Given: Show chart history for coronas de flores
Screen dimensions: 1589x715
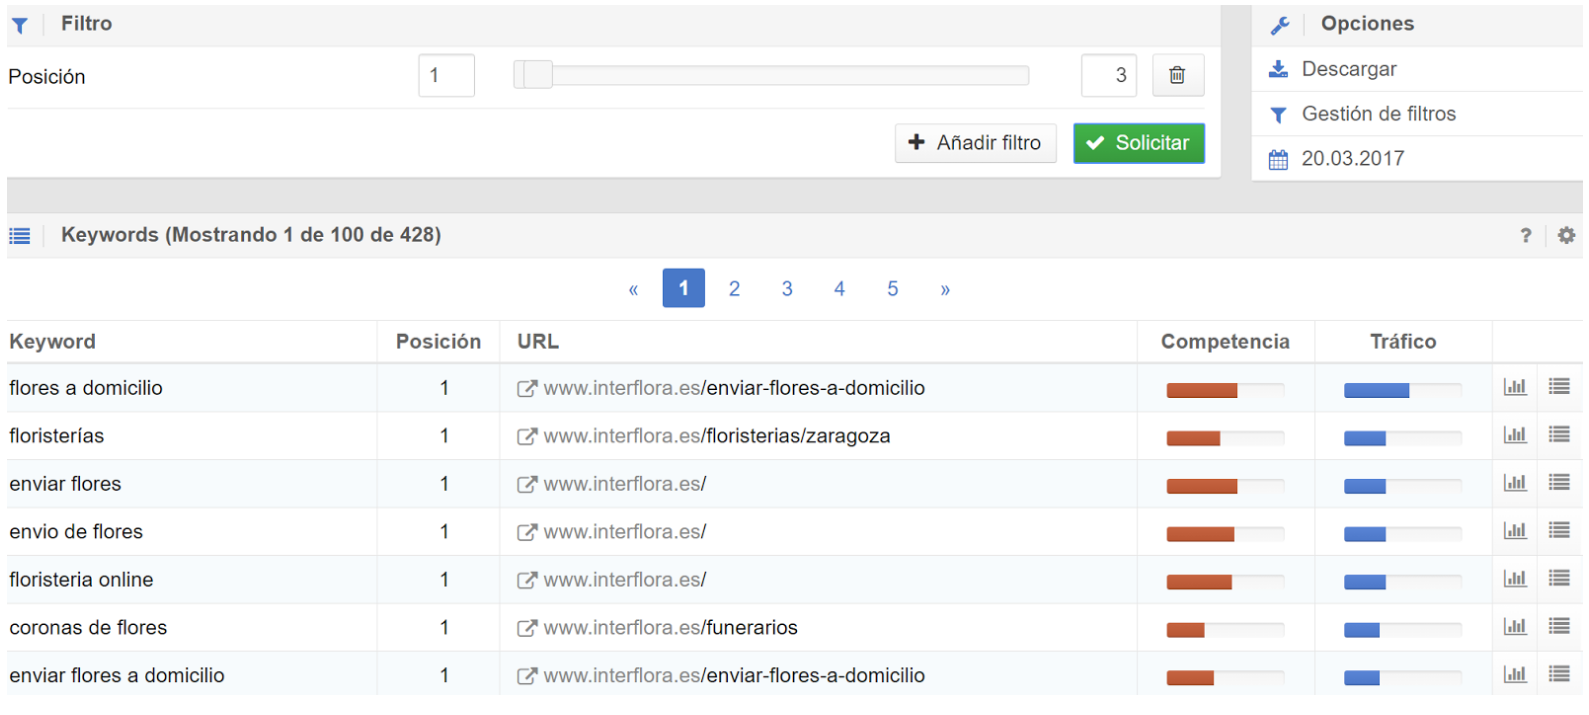Looking at the screenshot, I should click(x=1515, y=627).
